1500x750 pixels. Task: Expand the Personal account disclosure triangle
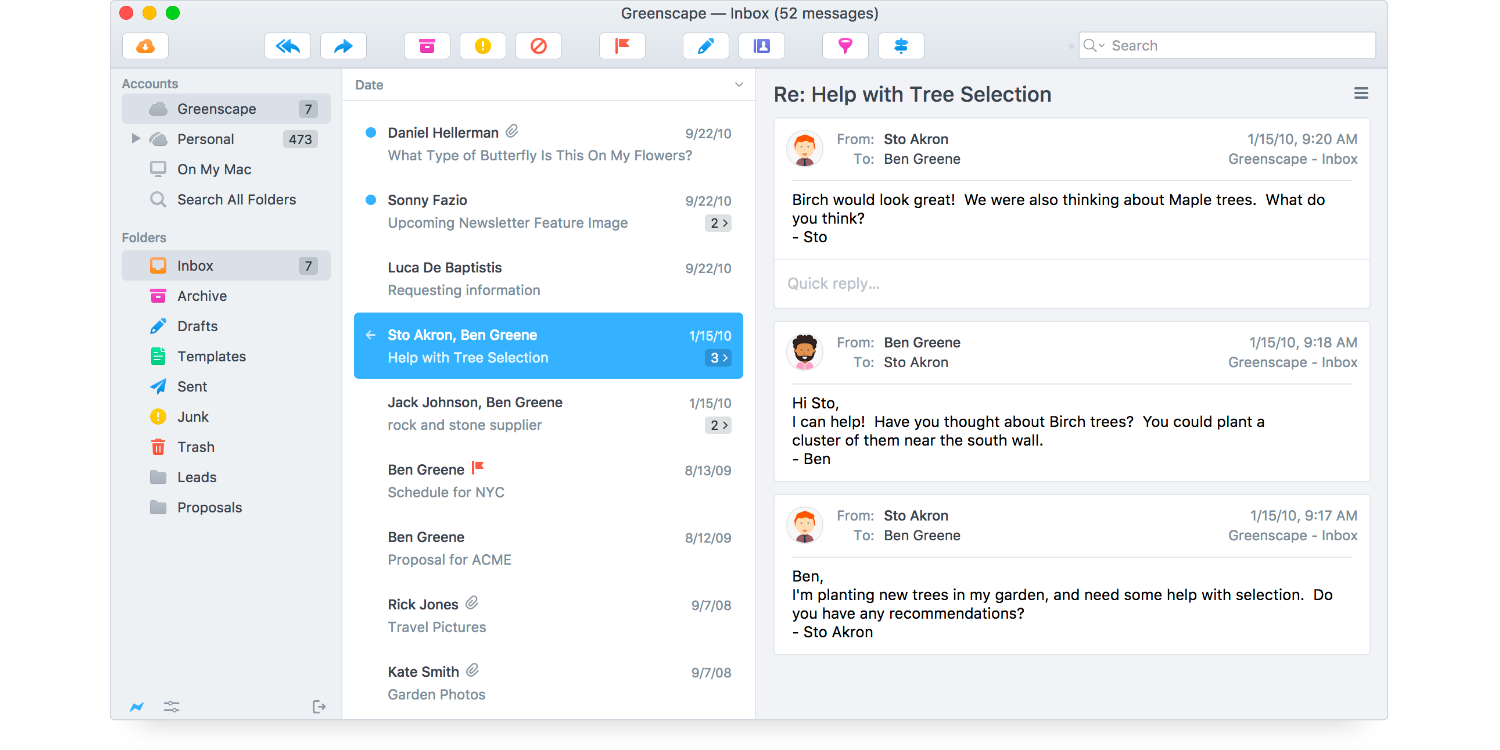136,139
